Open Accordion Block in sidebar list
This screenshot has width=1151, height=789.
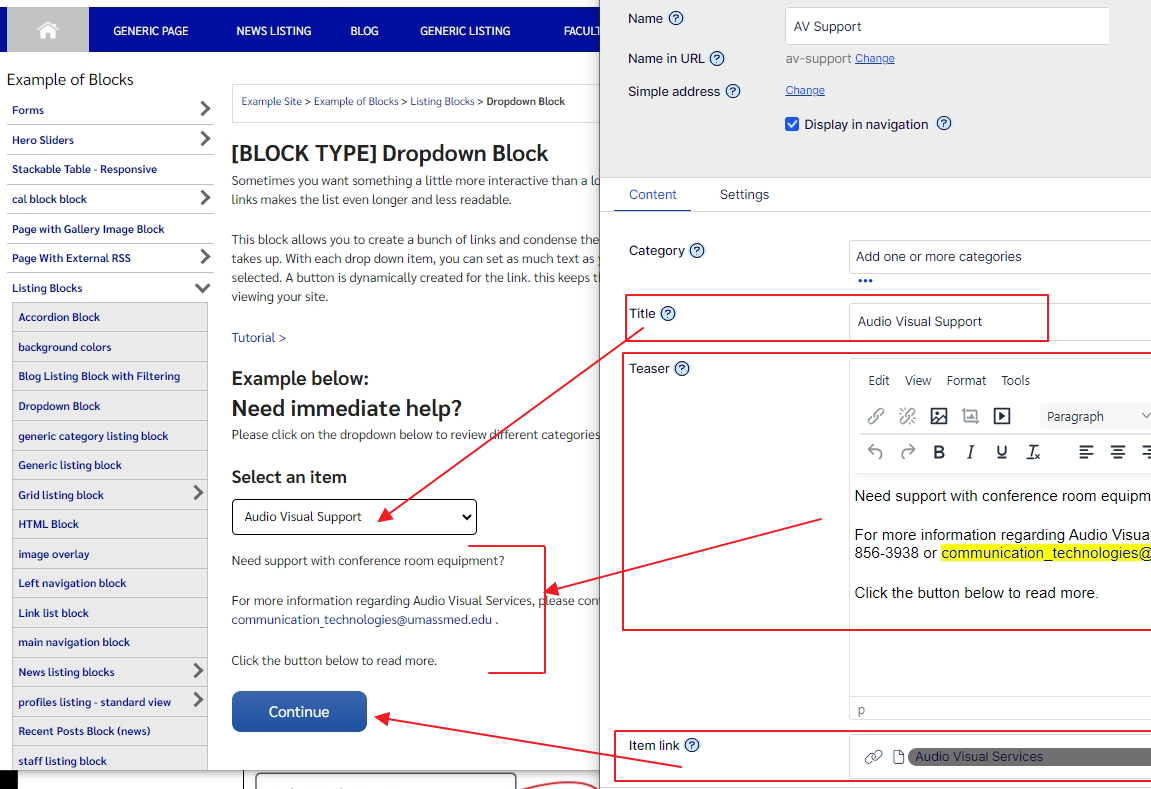pos(59,317)
